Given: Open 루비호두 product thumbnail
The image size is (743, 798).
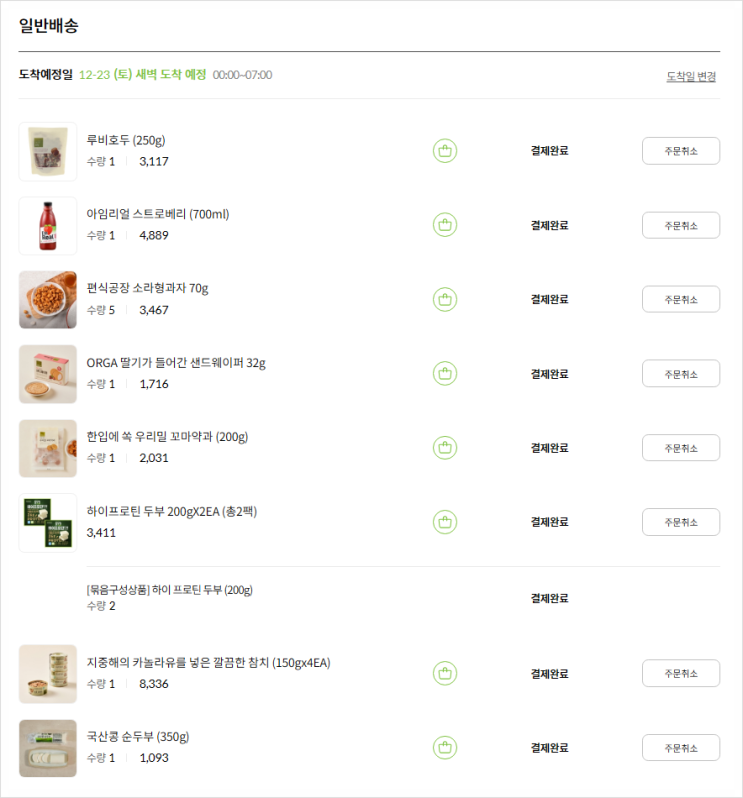Looking at the screenshot, I should pyautogui.click(x=48, y=152).
